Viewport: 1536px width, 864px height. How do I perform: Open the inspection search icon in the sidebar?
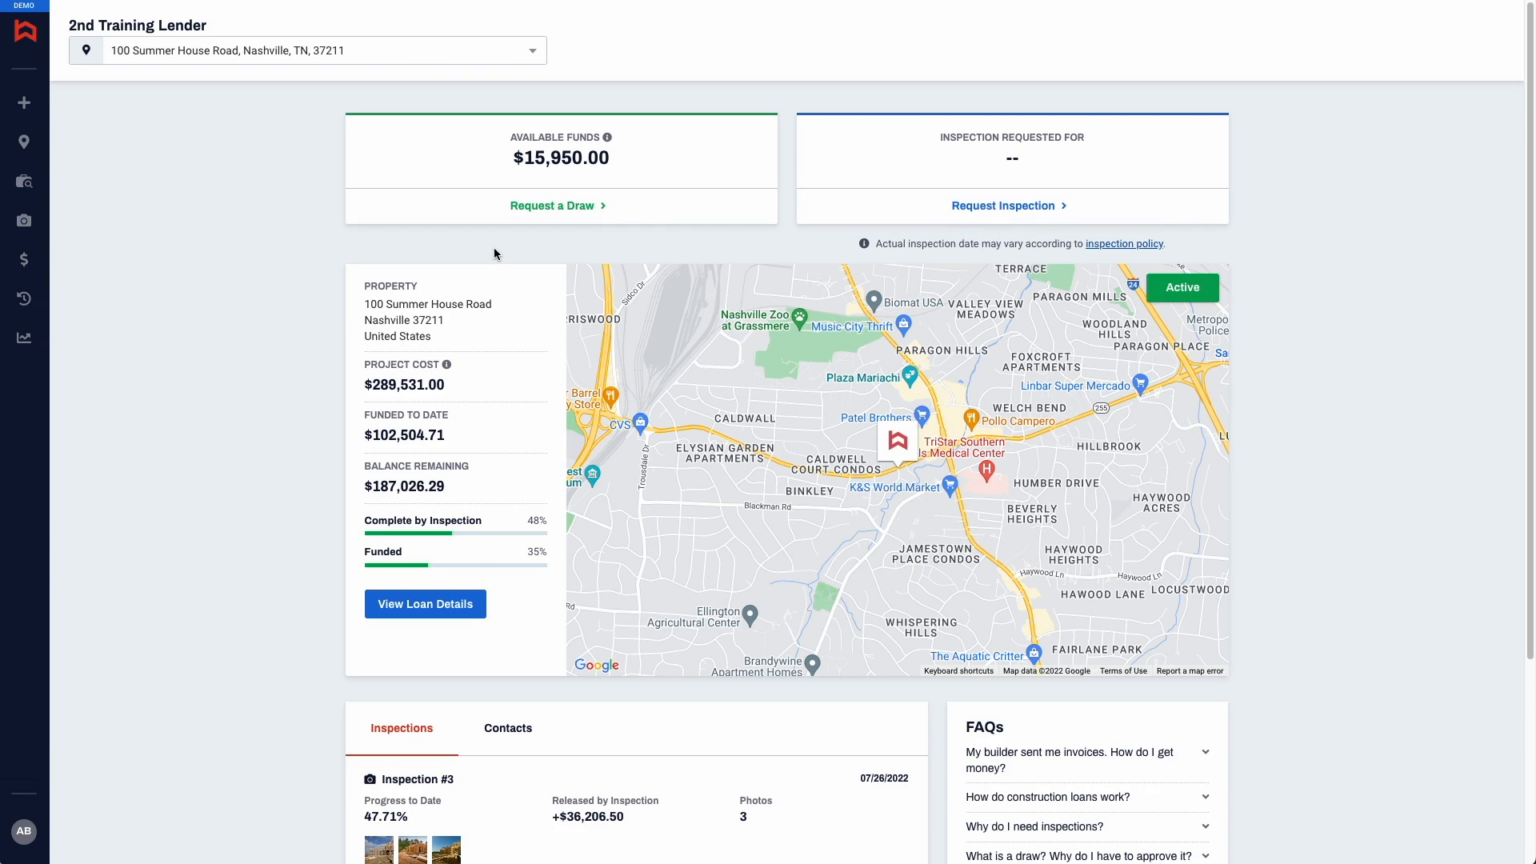click(24, 181)
